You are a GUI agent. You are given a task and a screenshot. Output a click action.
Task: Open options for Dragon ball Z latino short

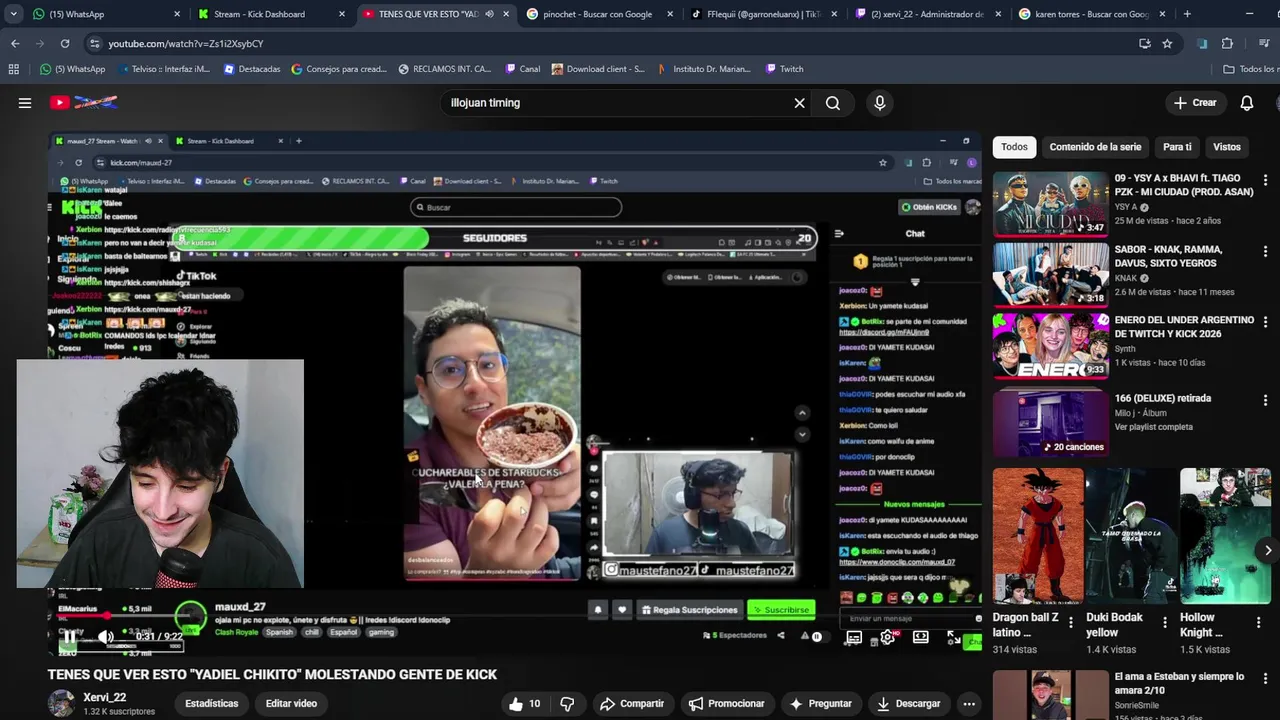pos(1071,623)
